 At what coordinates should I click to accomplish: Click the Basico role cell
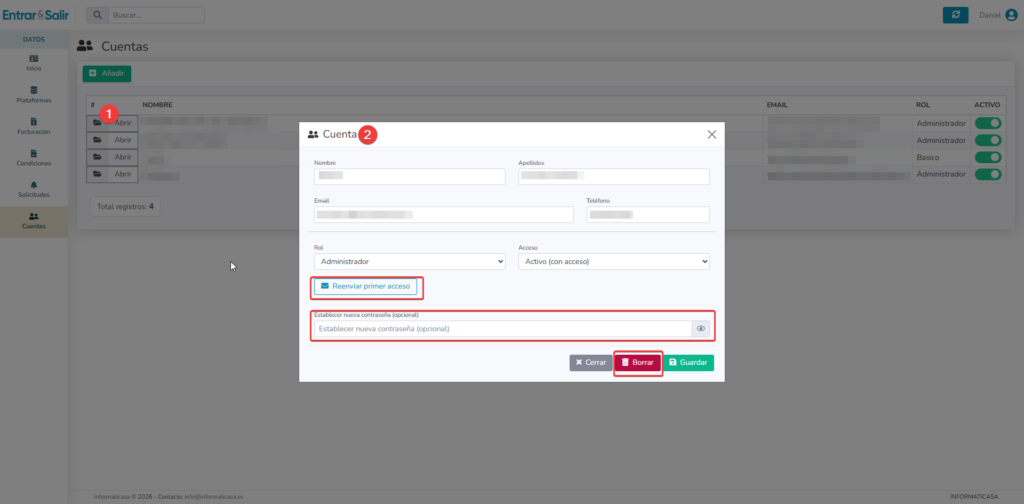(927, 157)
